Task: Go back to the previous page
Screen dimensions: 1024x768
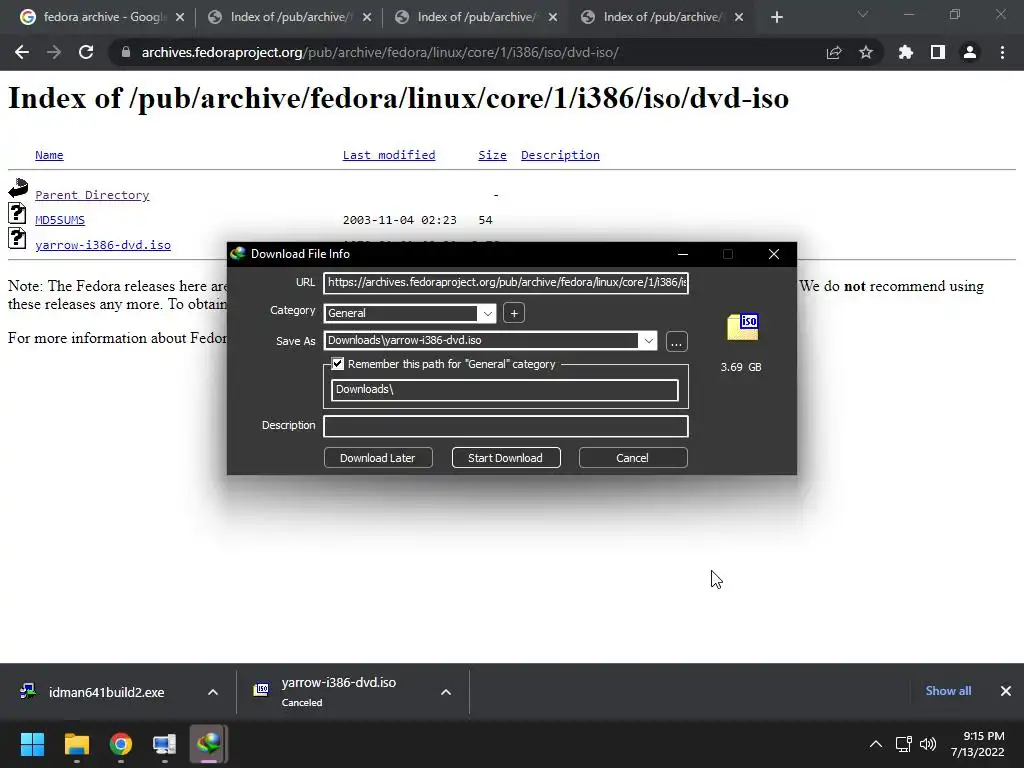Action: (22, 52)
